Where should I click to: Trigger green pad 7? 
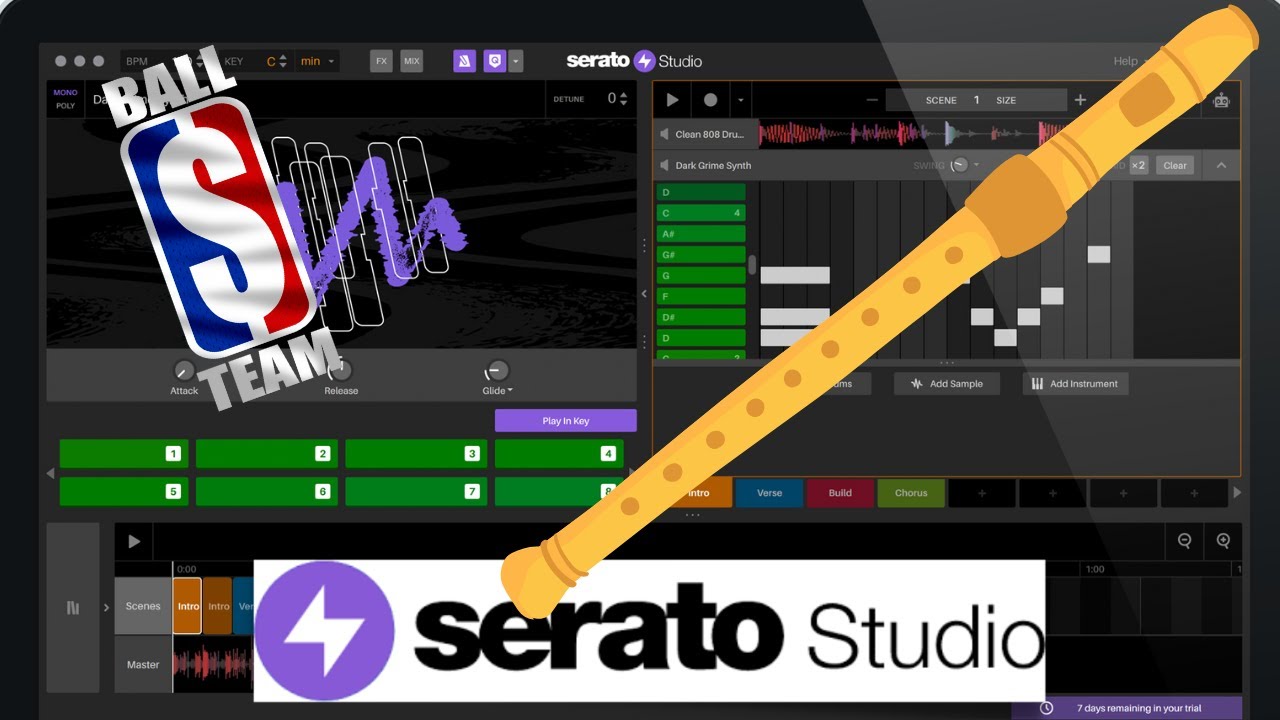tap(416, 491)
